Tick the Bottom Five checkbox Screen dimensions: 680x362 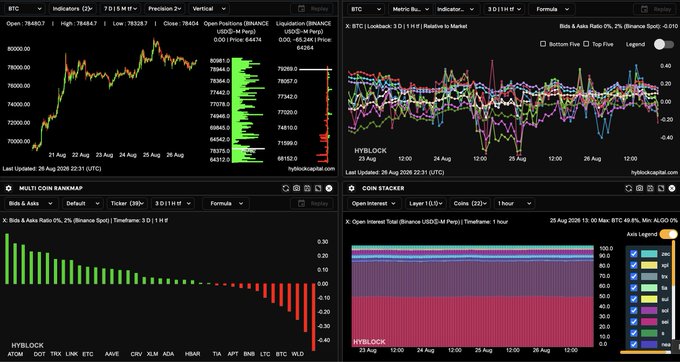click(543, 44)
